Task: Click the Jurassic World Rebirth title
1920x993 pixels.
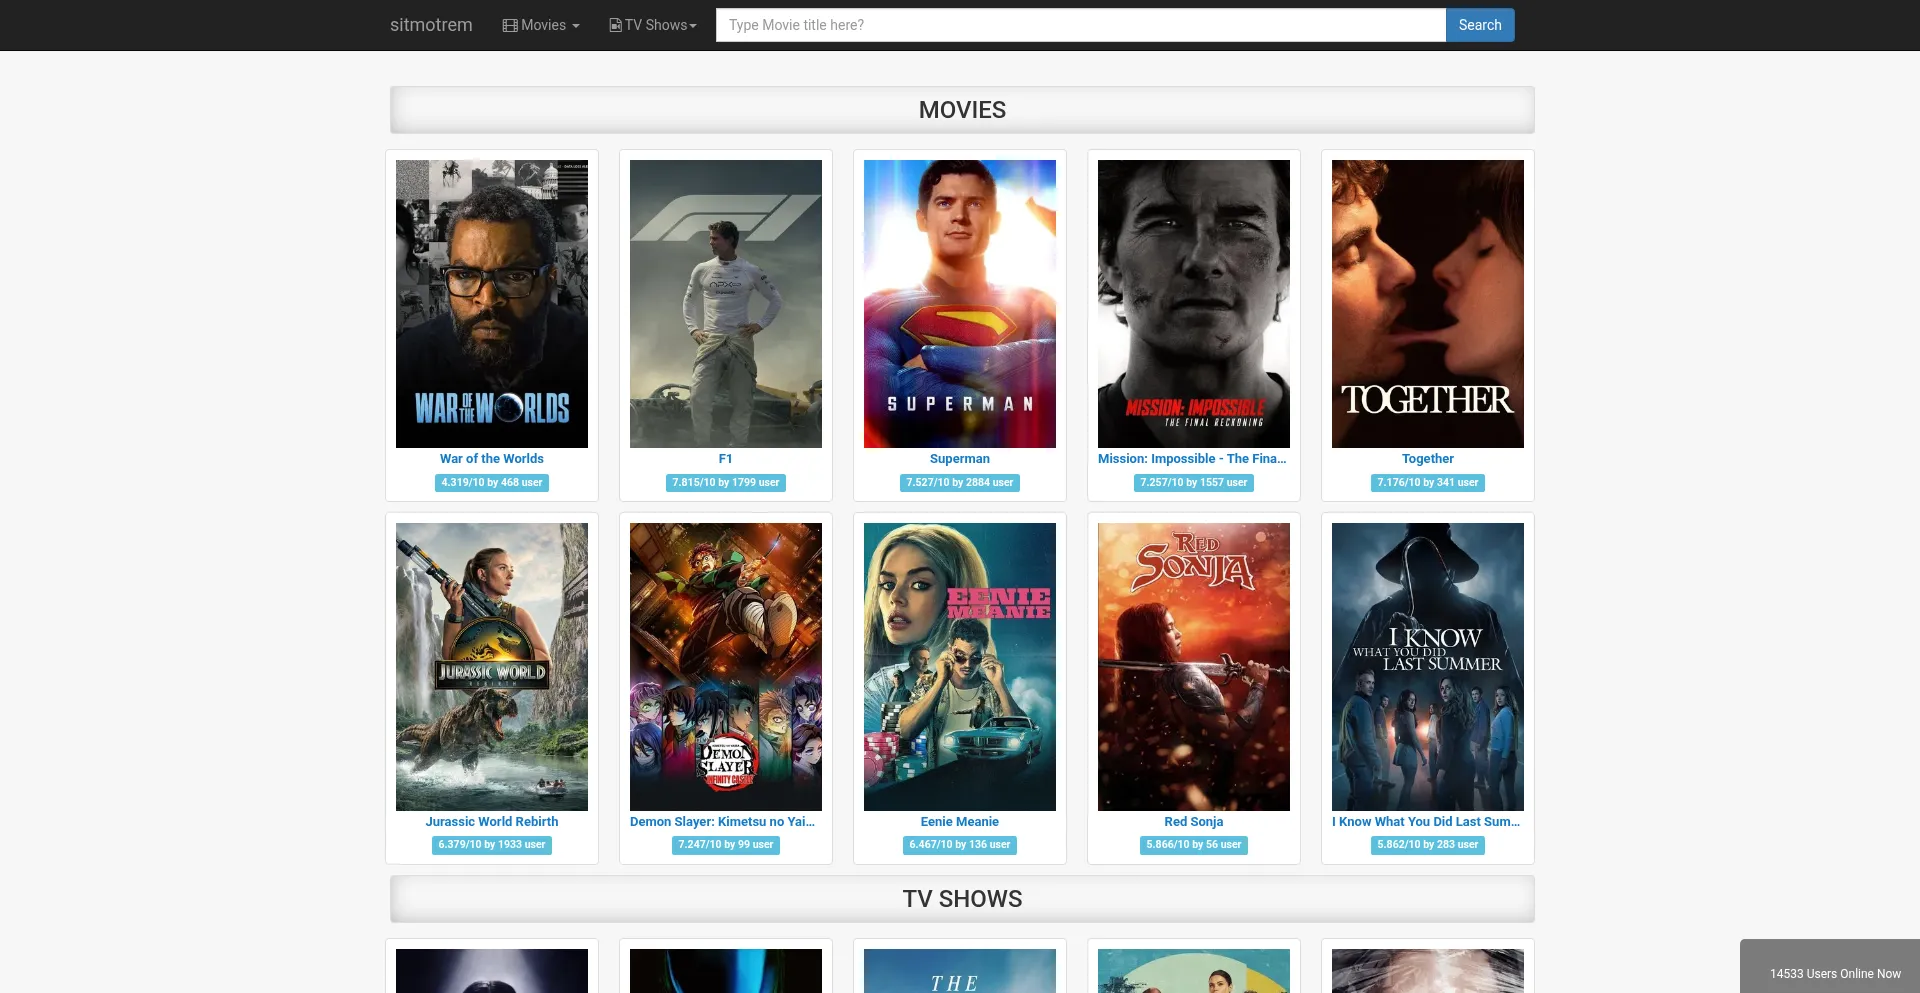Action: pos(492,822)
